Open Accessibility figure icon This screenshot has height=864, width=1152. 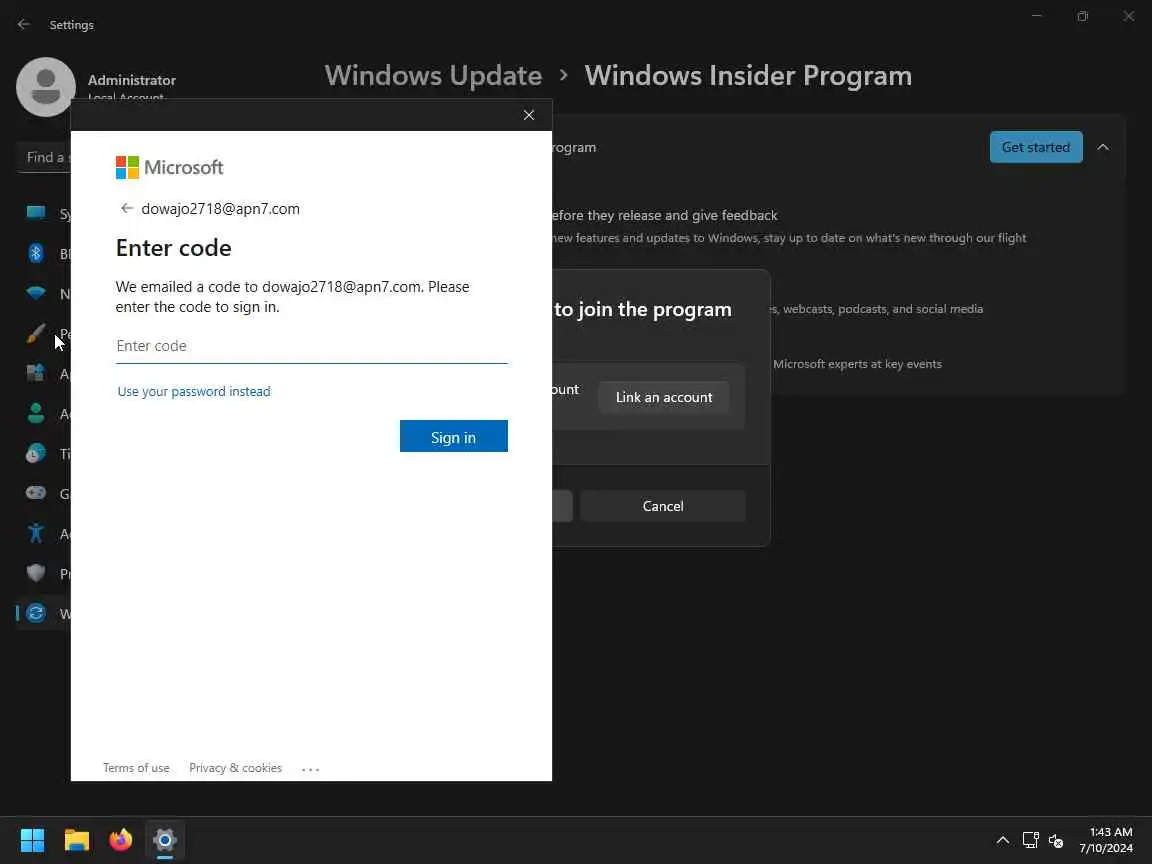click(x=35, y=533)
